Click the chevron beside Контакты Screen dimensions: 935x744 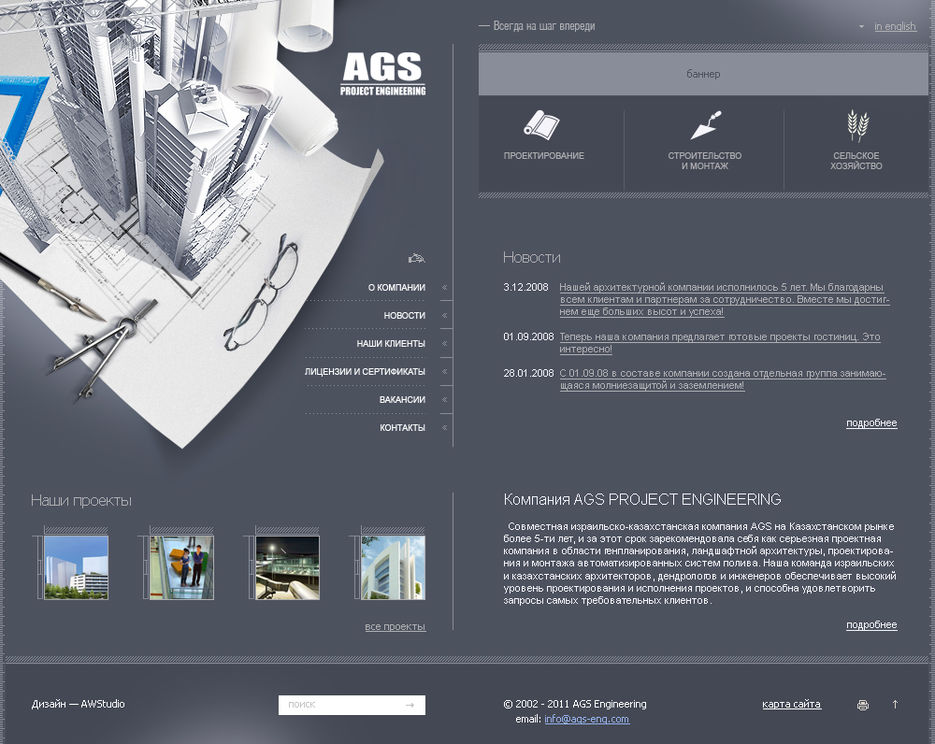(444, 427)
